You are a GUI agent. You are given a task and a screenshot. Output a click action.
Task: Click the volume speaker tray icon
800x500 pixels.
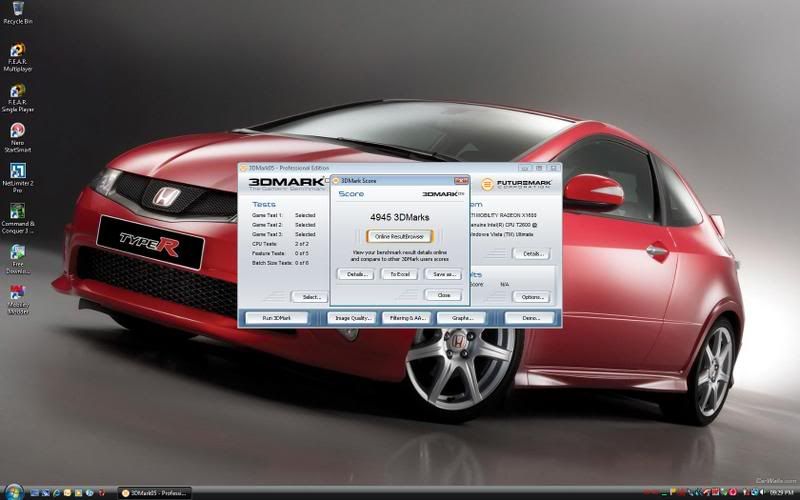coord(761,492)
